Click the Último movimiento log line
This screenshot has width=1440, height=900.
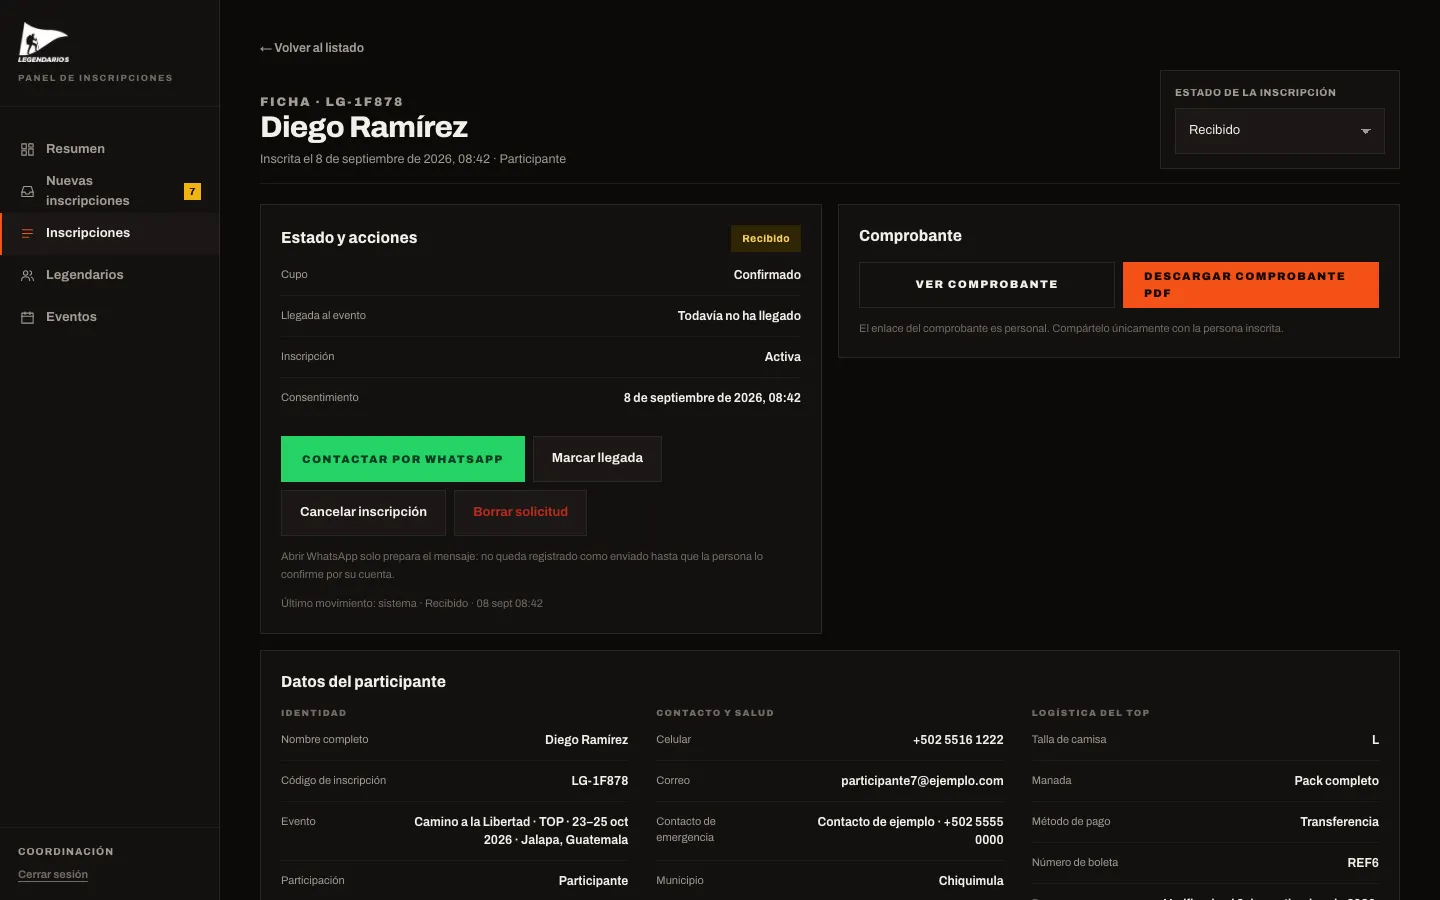point(412,604)
